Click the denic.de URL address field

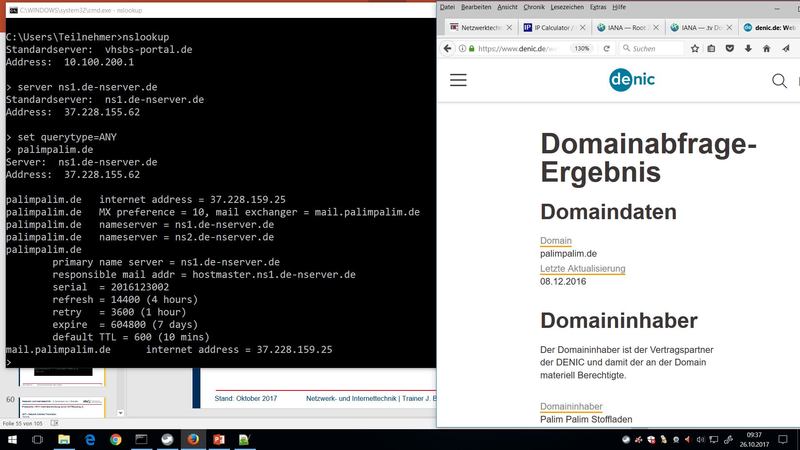pos(518,48)
